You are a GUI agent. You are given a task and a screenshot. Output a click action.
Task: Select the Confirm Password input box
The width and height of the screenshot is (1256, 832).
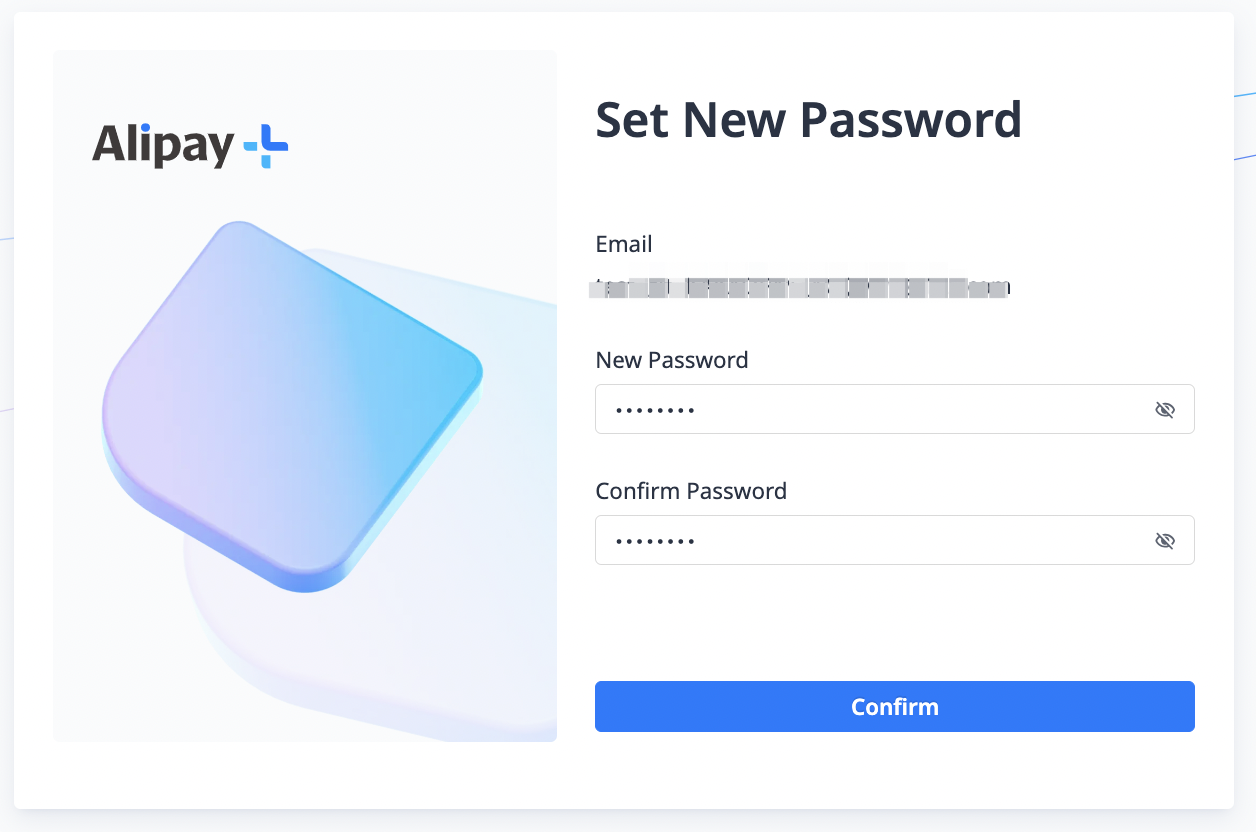tap(850, 540)
